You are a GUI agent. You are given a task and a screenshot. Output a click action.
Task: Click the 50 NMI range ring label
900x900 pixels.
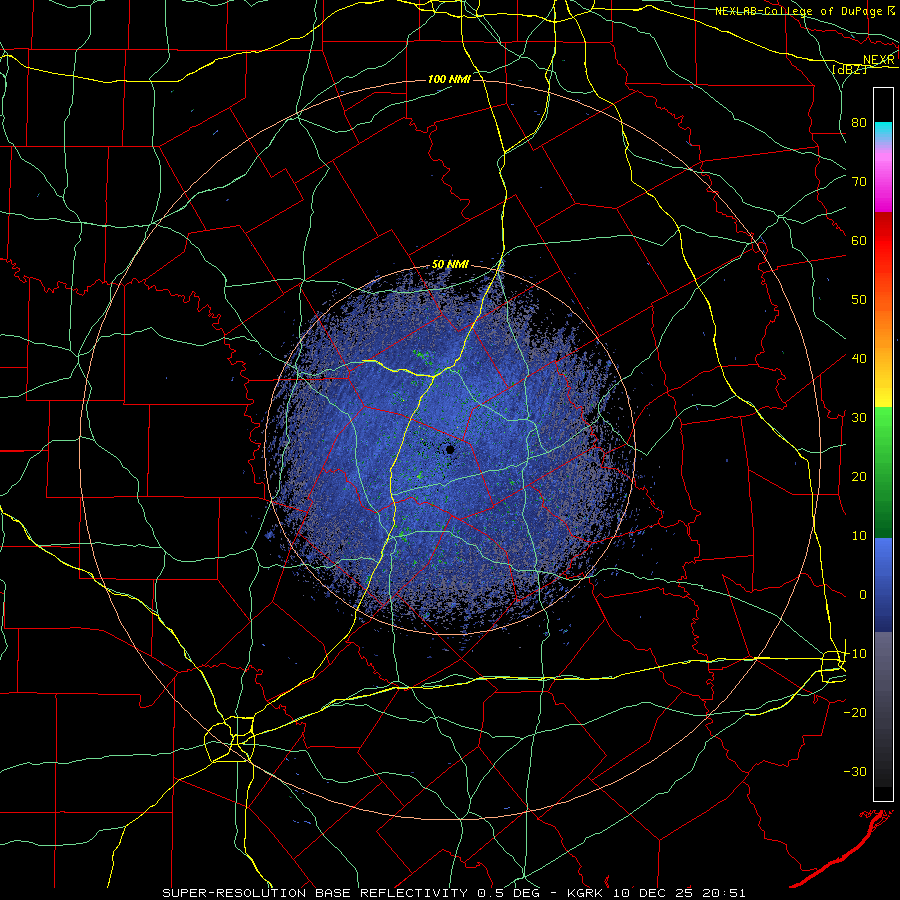451,265
